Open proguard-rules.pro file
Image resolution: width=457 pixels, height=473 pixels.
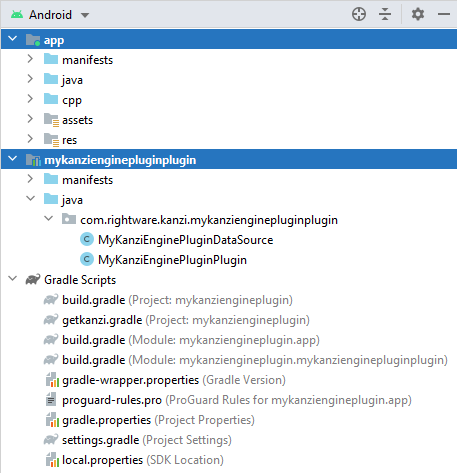237,400
